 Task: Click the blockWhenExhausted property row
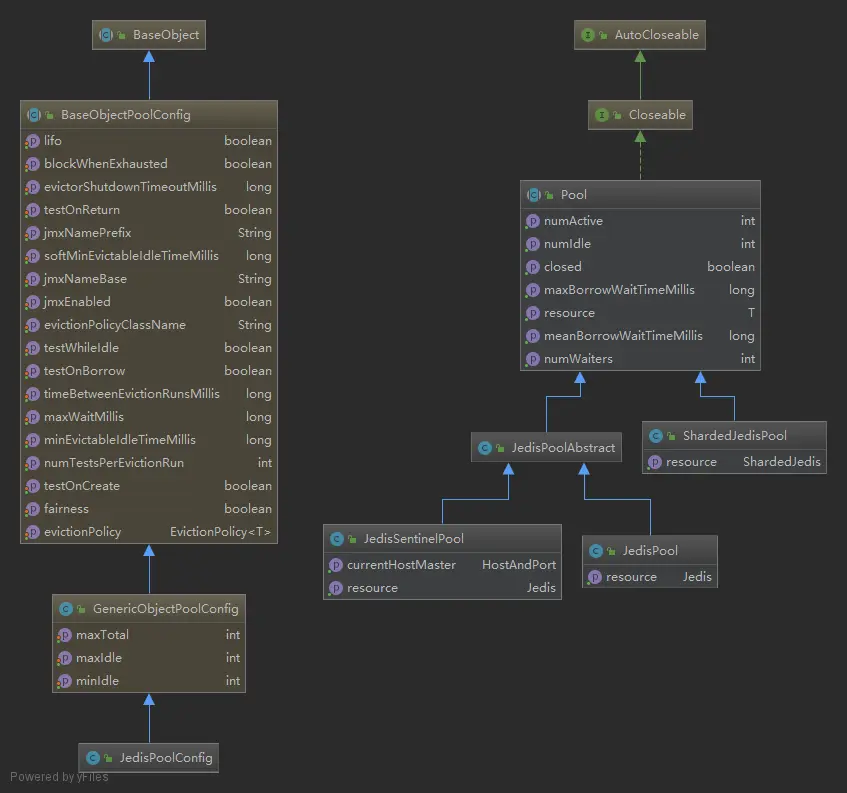(x=149, y=164)
